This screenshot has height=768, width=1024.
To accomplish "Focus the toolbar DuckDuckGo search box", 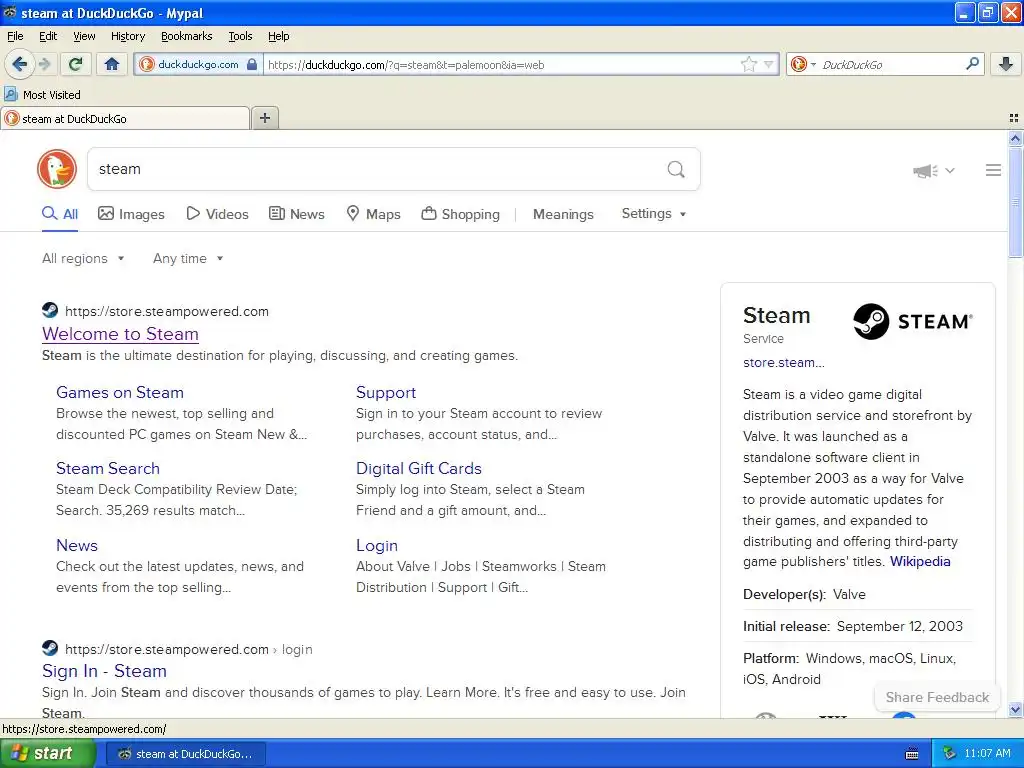I will (891, 64).
